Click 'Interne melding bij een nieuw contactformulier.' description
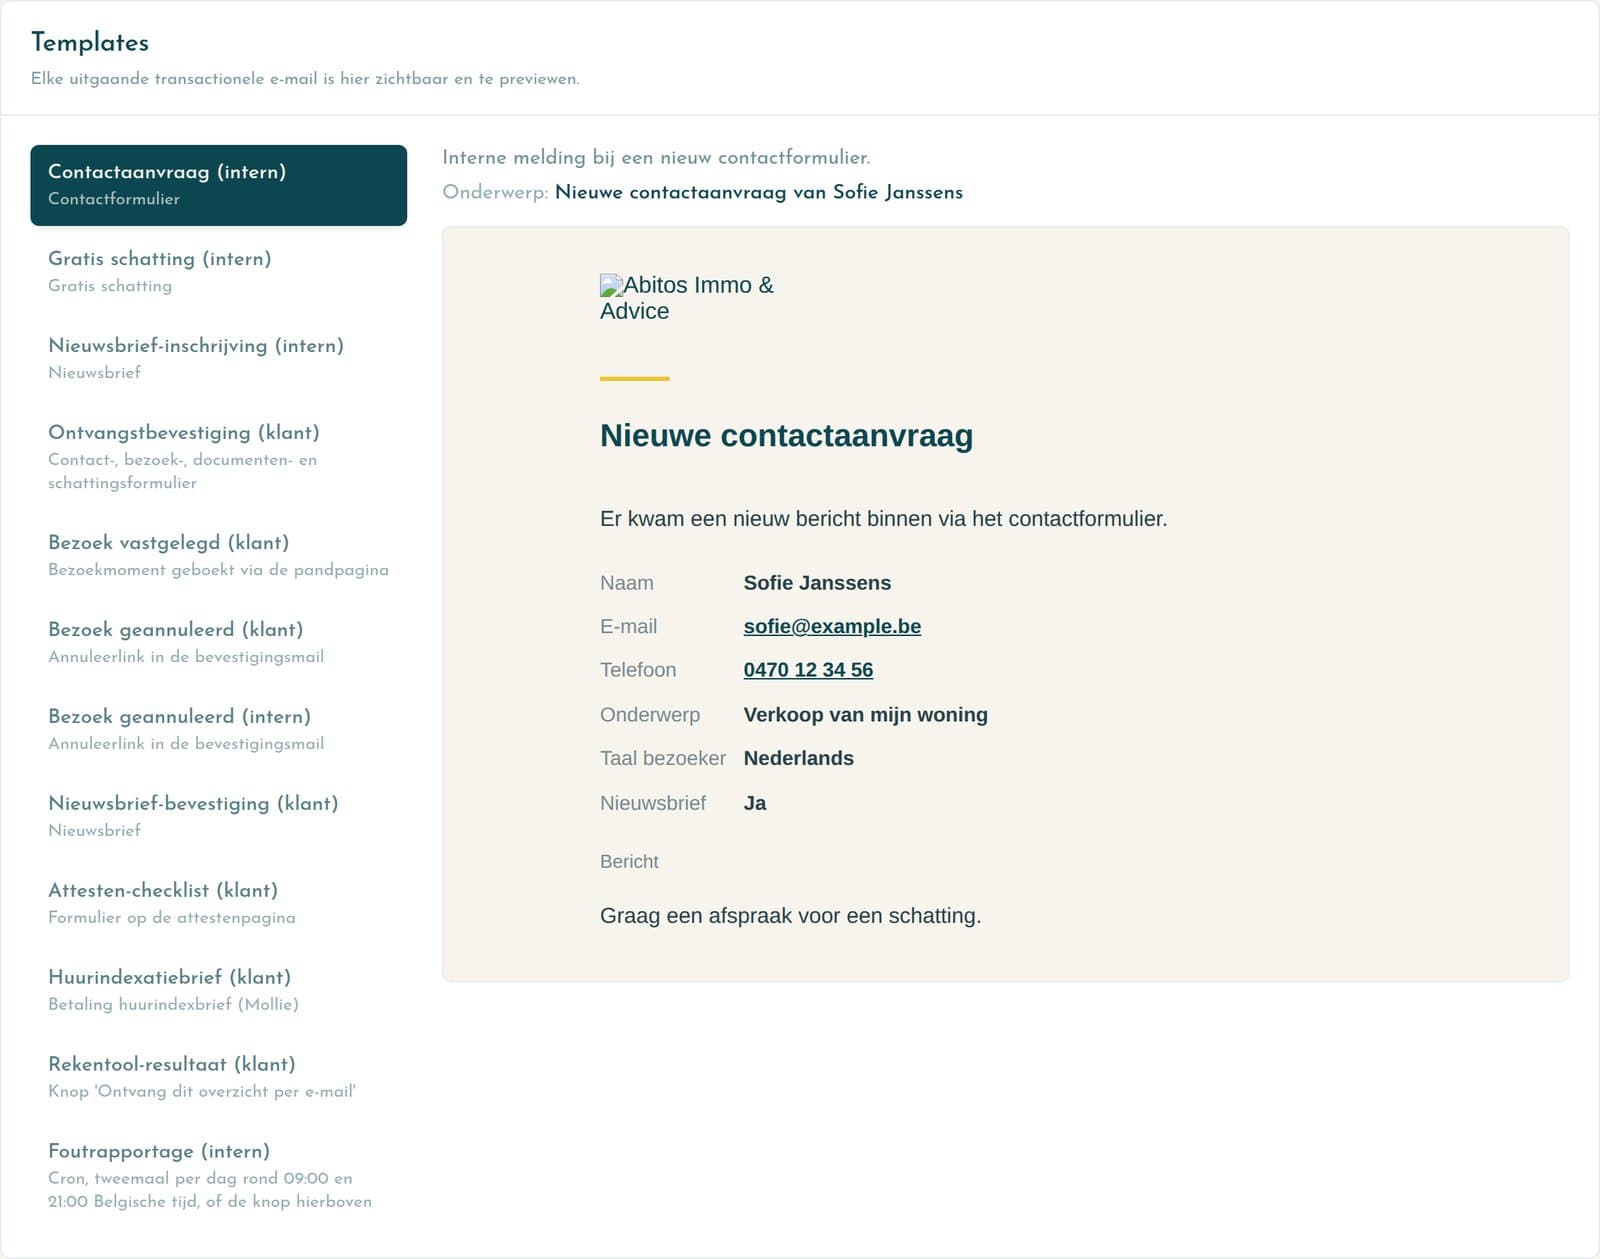The width and height of the screenshot is (1600, 1259). click(x=656, y=157)
